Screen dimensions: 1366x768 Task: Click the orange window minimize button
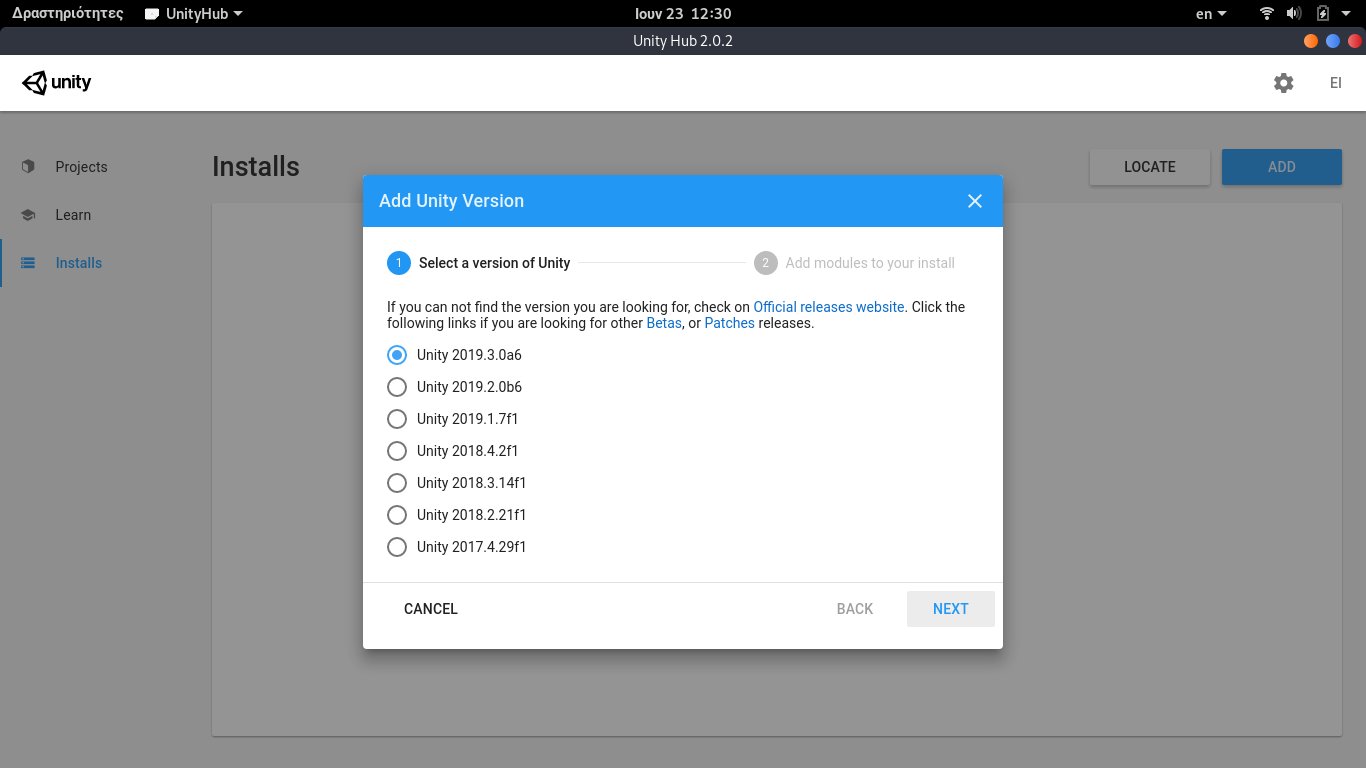(x=1311, y=41)
